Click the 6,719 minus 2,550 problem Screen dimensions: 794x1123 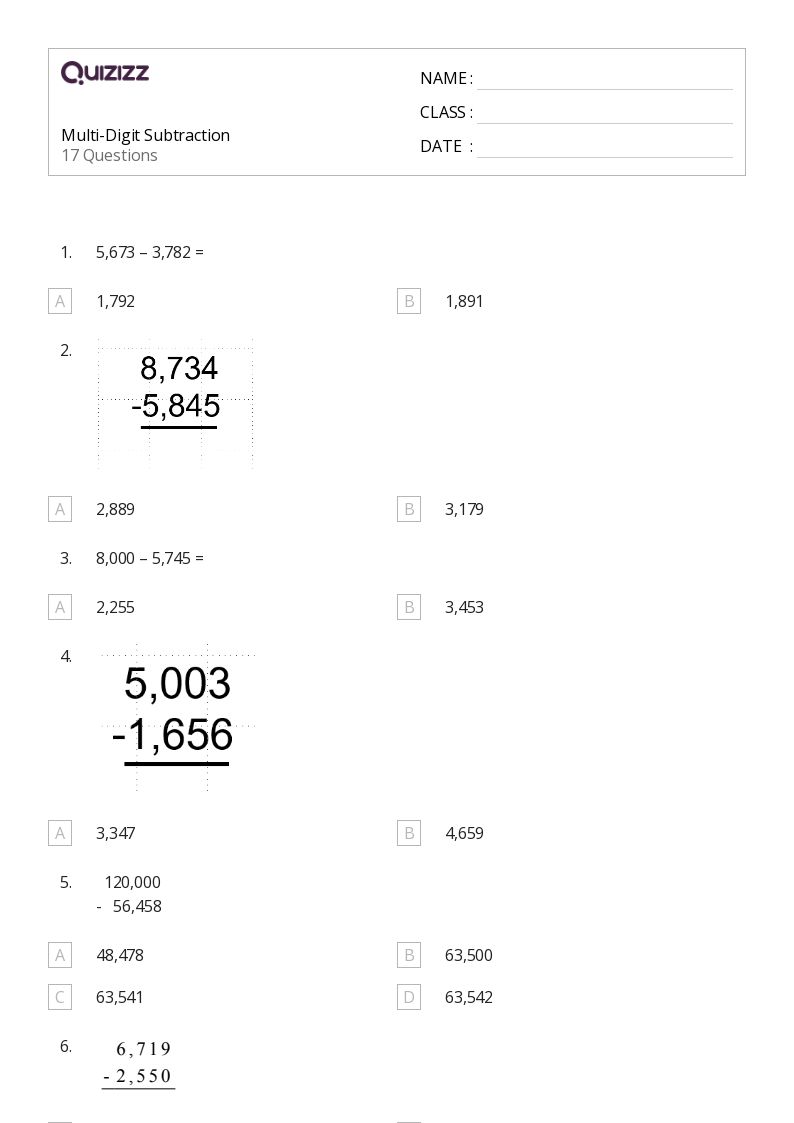[140, 1063]
